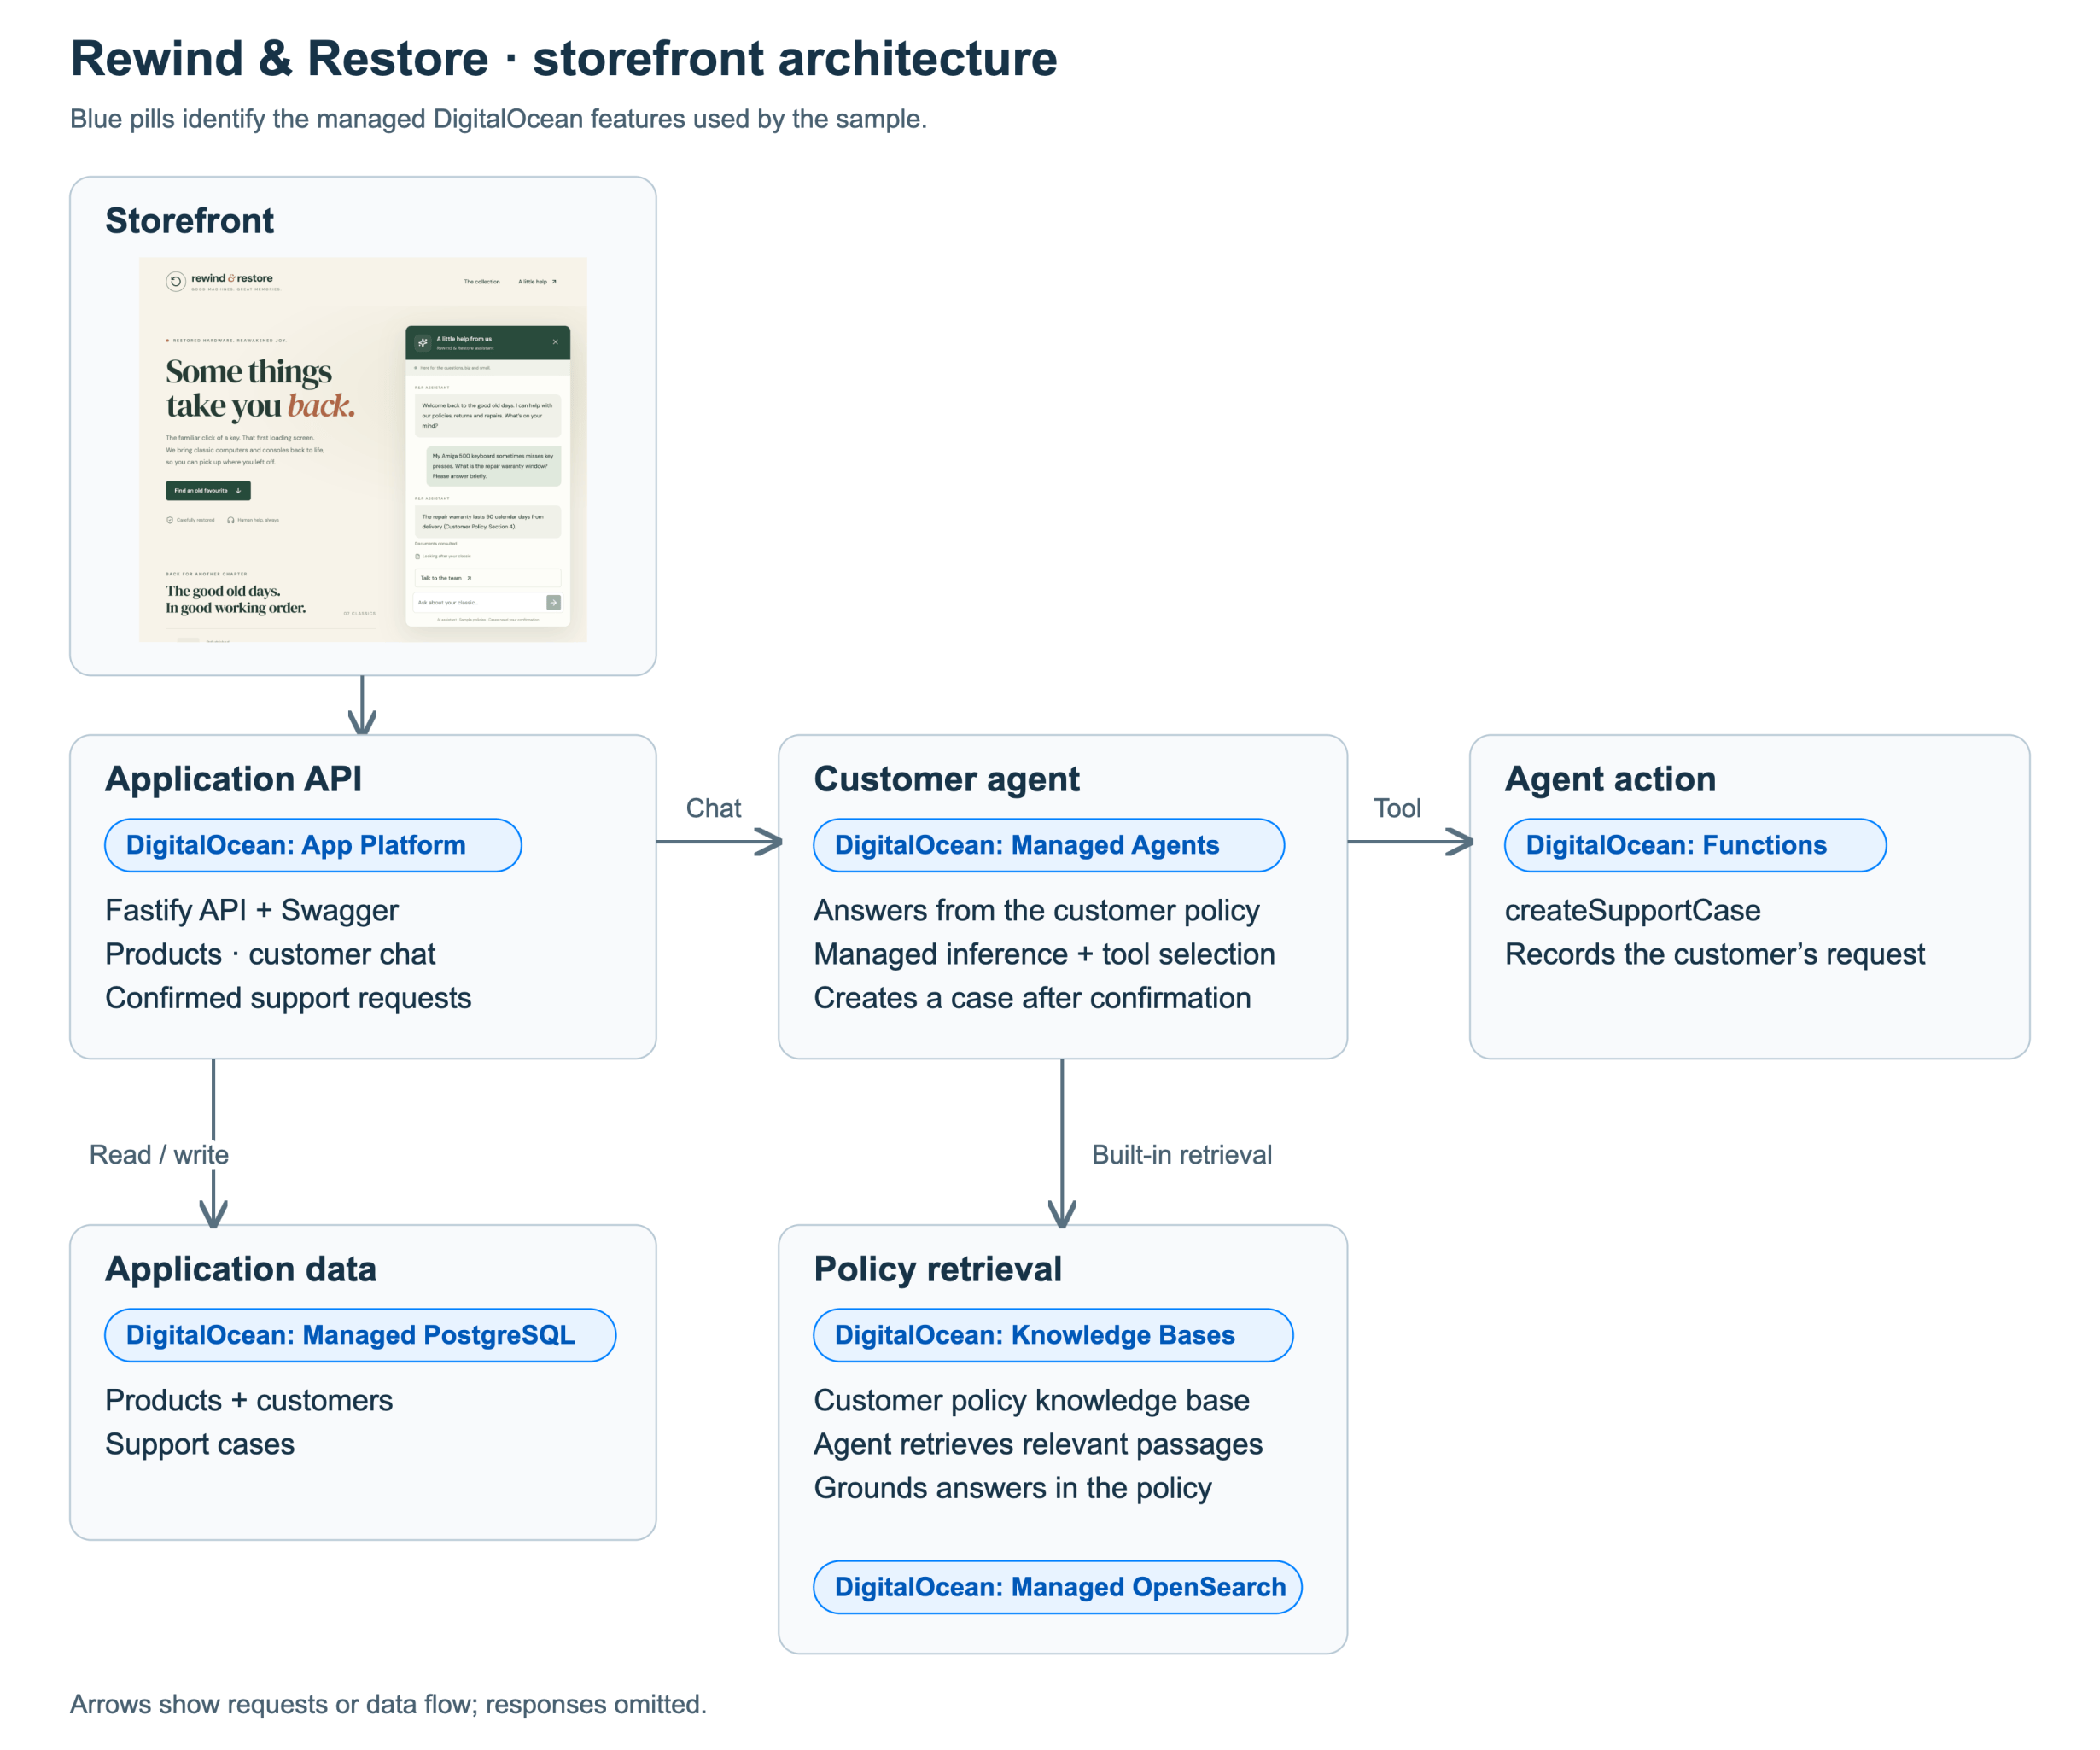This screenshot has width=2100, height=1750.
Task: Open 'A little help' link in storefront header
Action: (x=537, y=282)
